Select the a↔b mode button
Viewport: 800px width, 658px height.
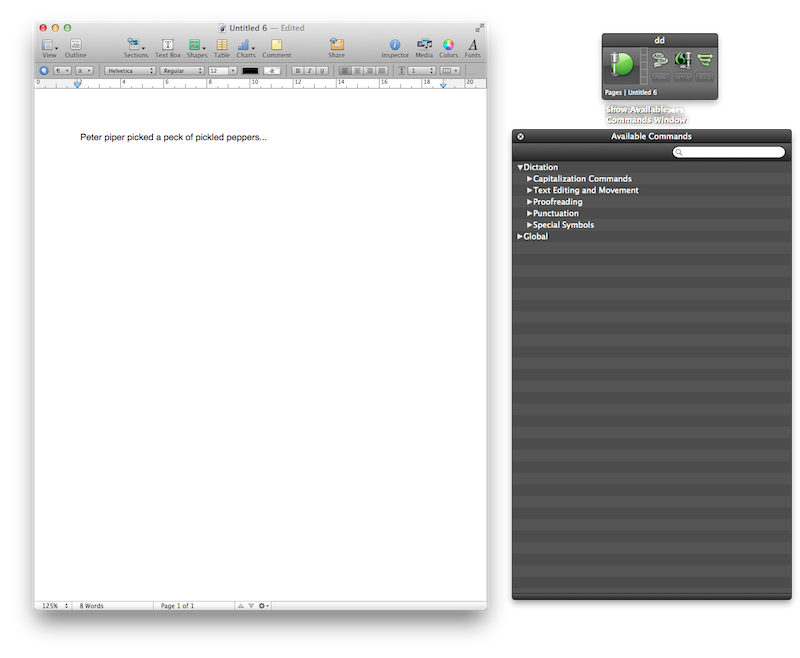tap(683, 77)
